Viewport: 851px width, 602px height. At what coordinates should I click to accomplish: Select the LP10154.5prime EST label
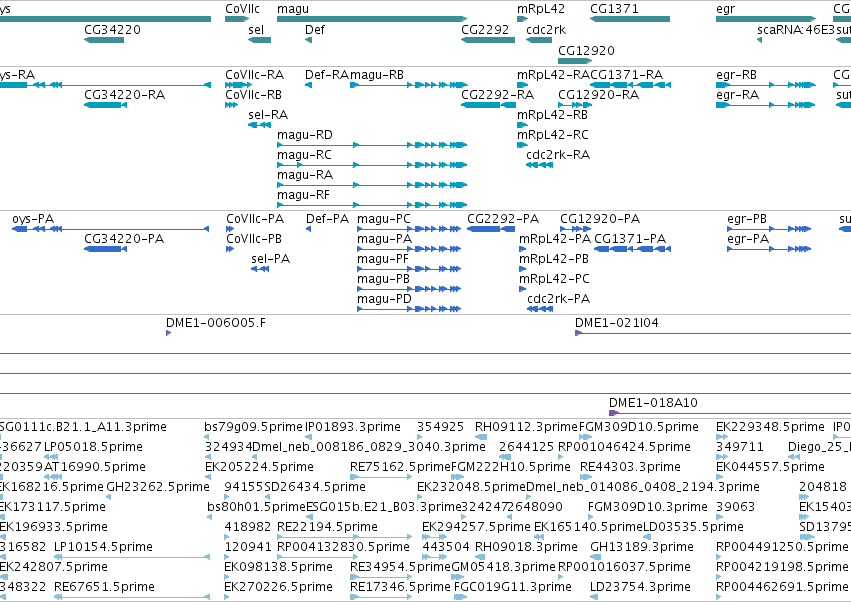[103, 547]
